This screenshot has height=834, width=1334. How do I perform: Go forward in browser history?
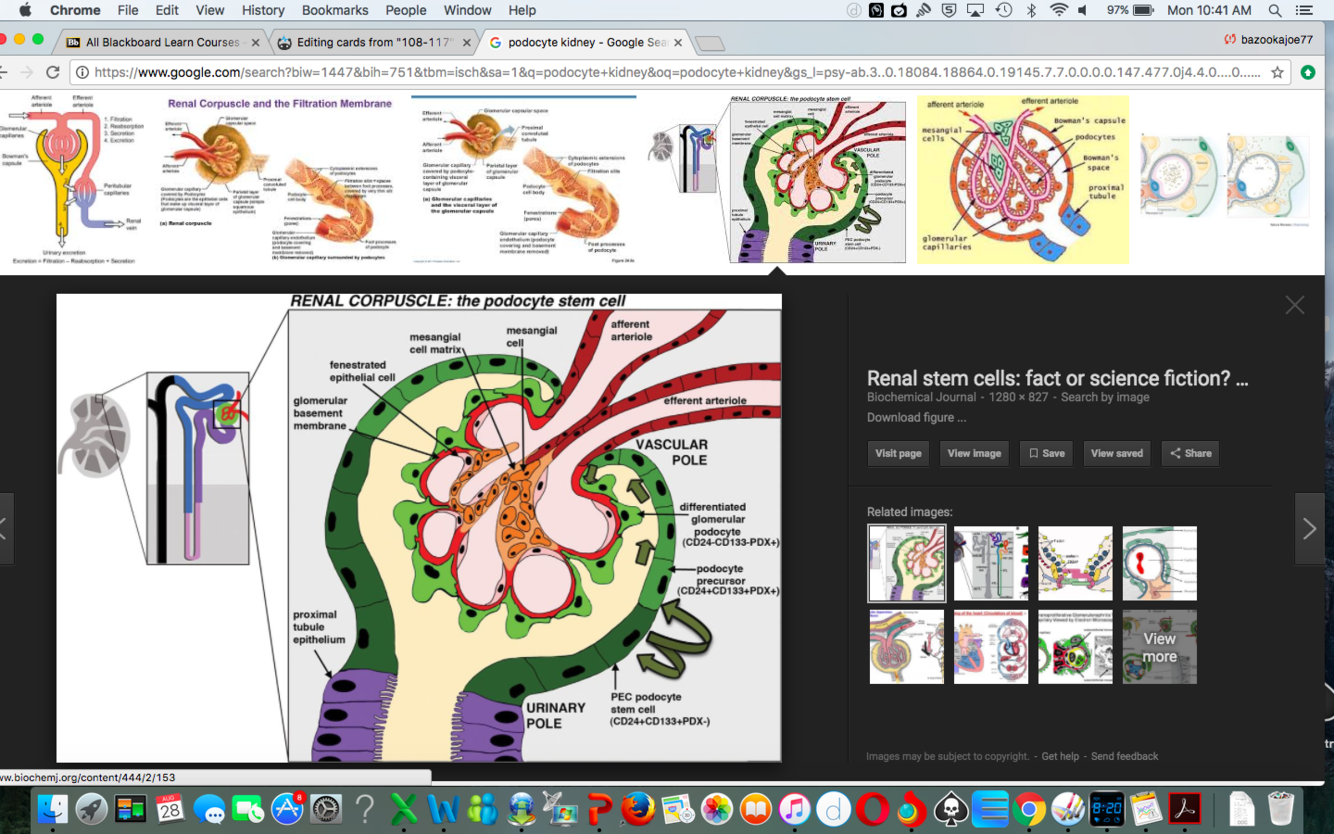26,72
